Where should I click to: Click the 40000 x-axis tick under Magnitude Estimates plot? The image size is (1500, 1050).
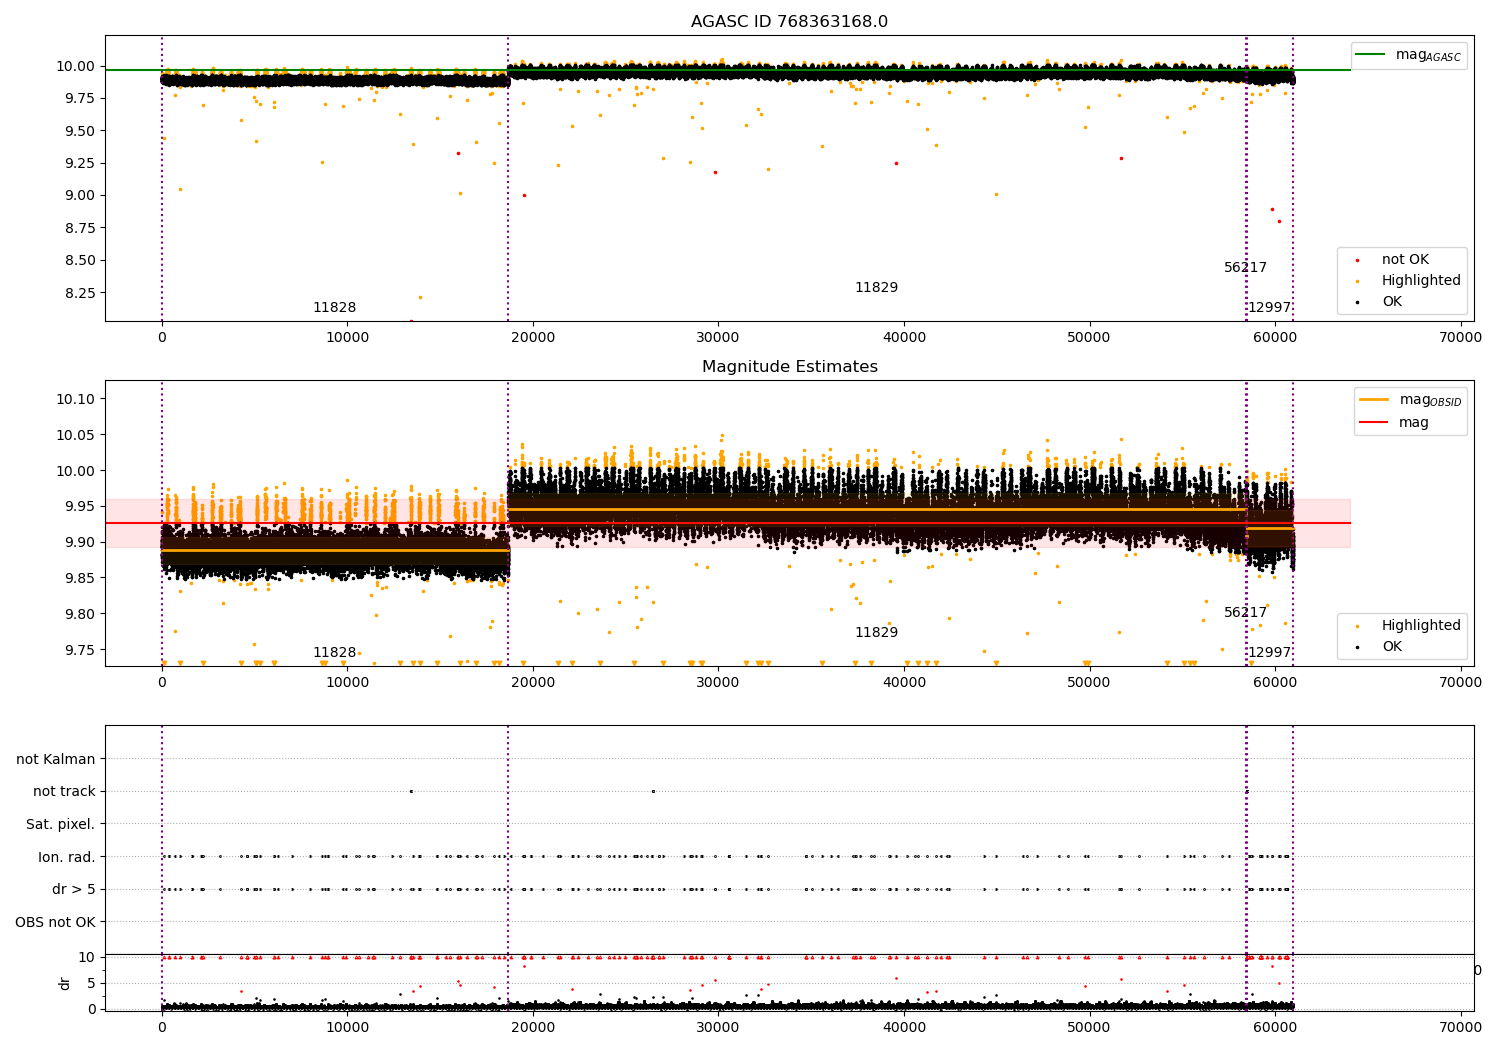904,683
